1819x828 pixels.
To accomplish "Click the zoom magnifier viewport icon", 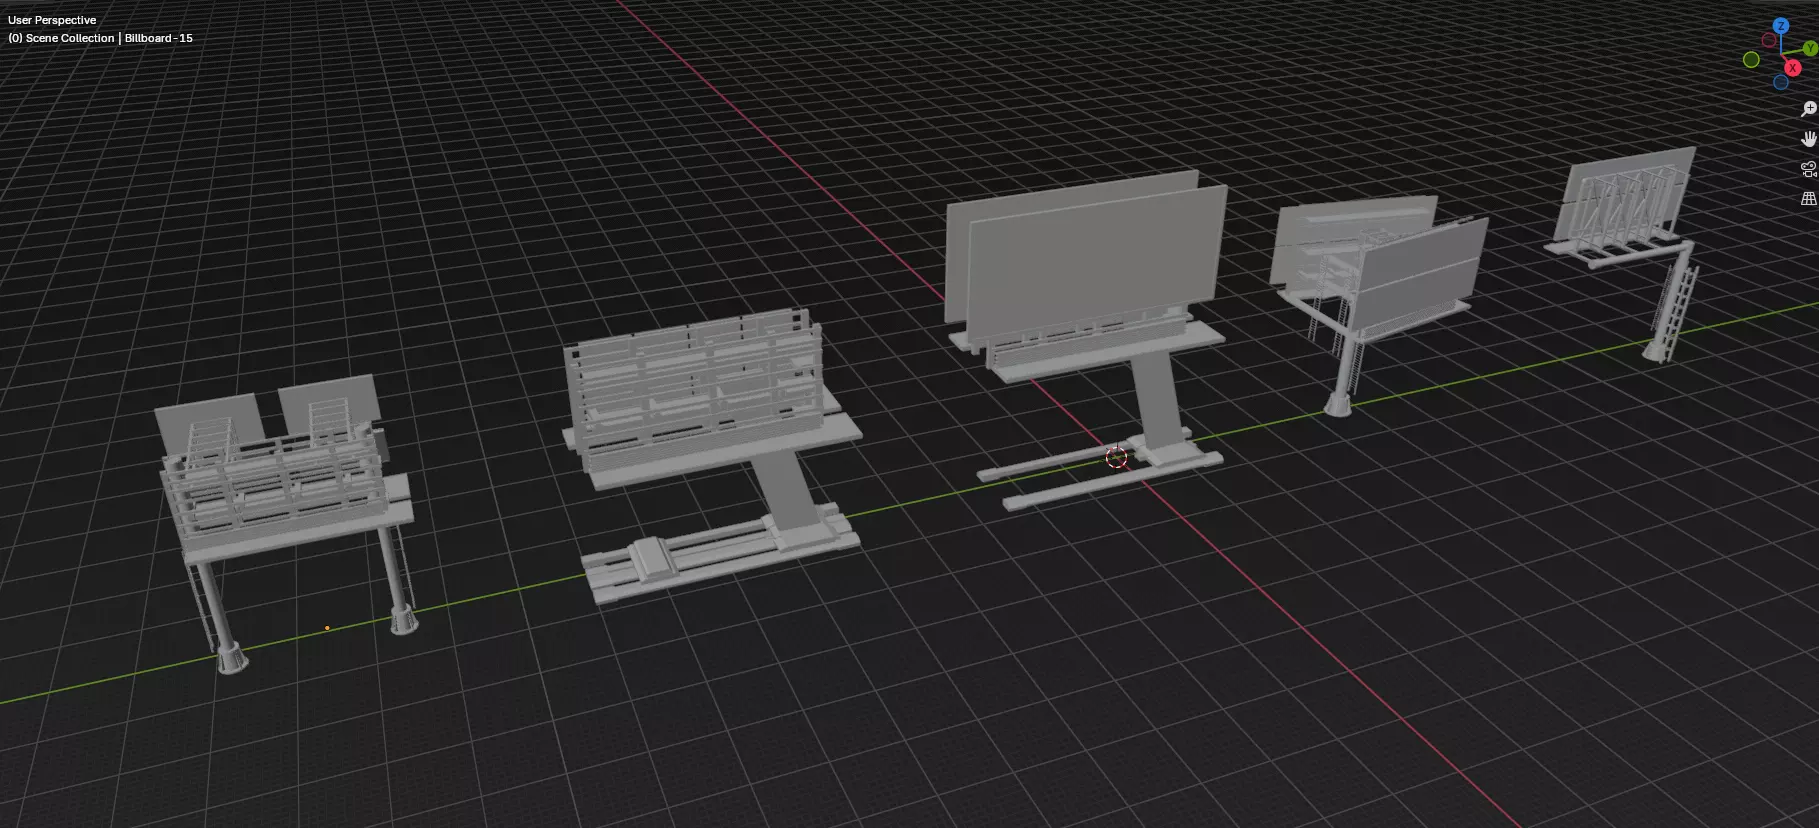I will (1808, 109).
